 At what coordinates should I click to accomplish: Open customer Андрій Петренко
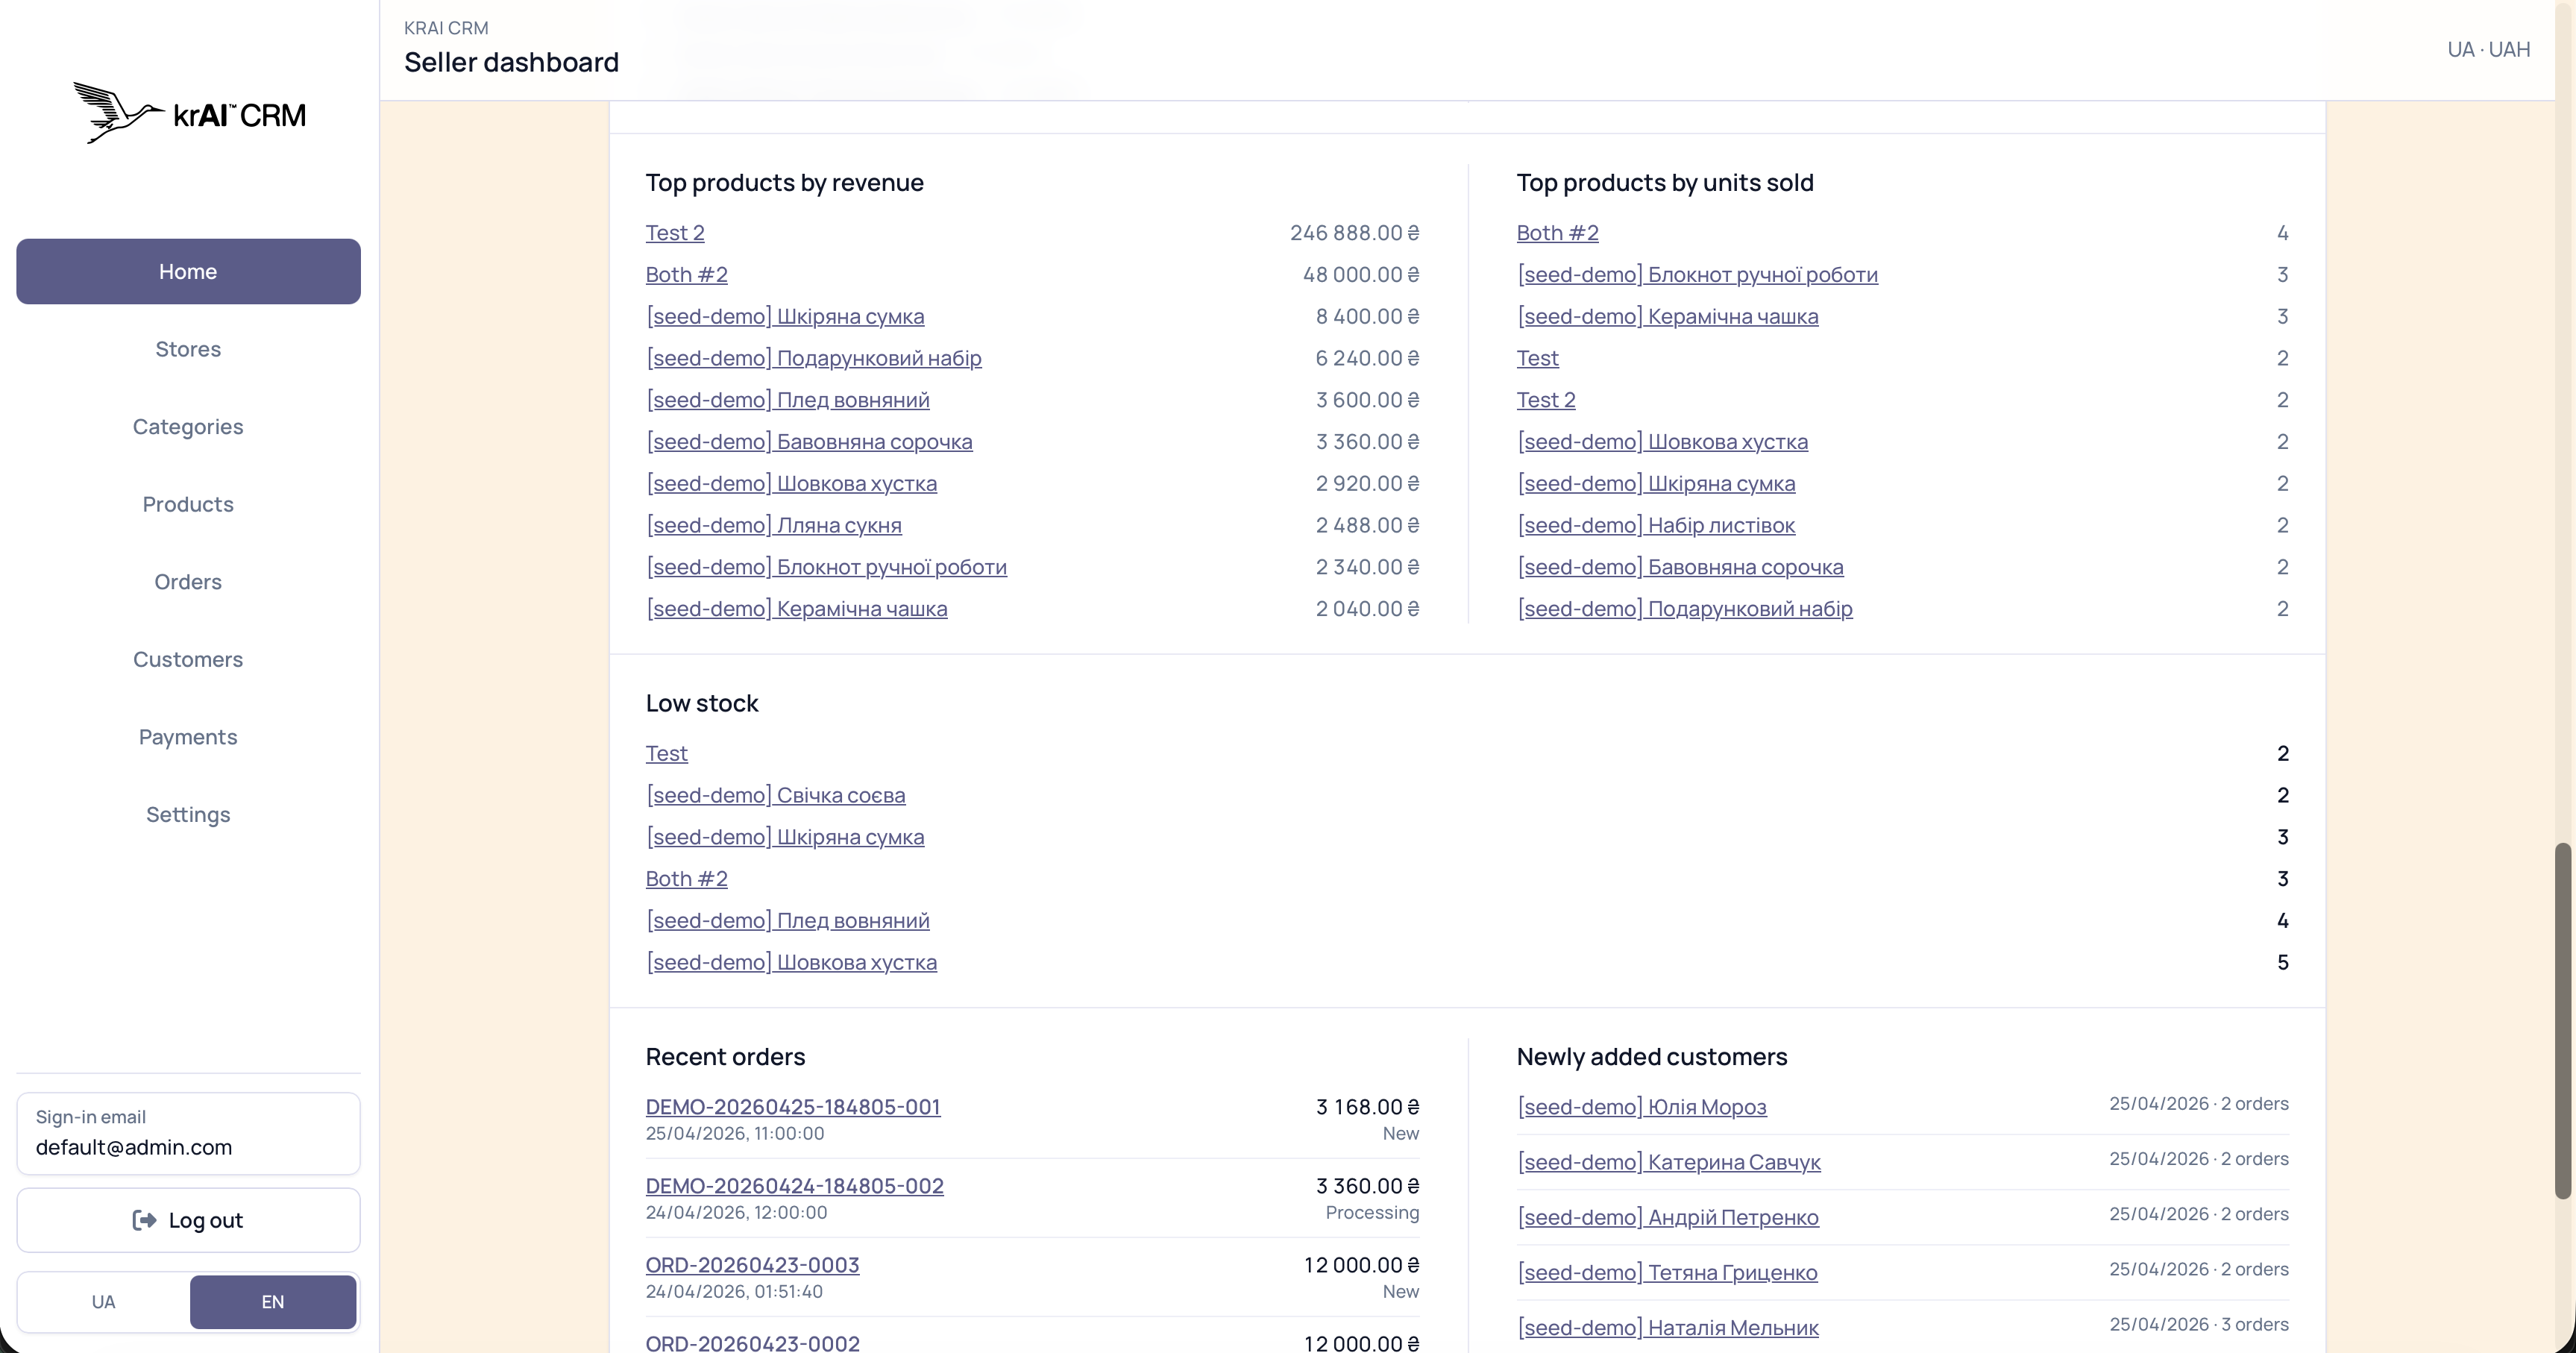point(1667,1217)
